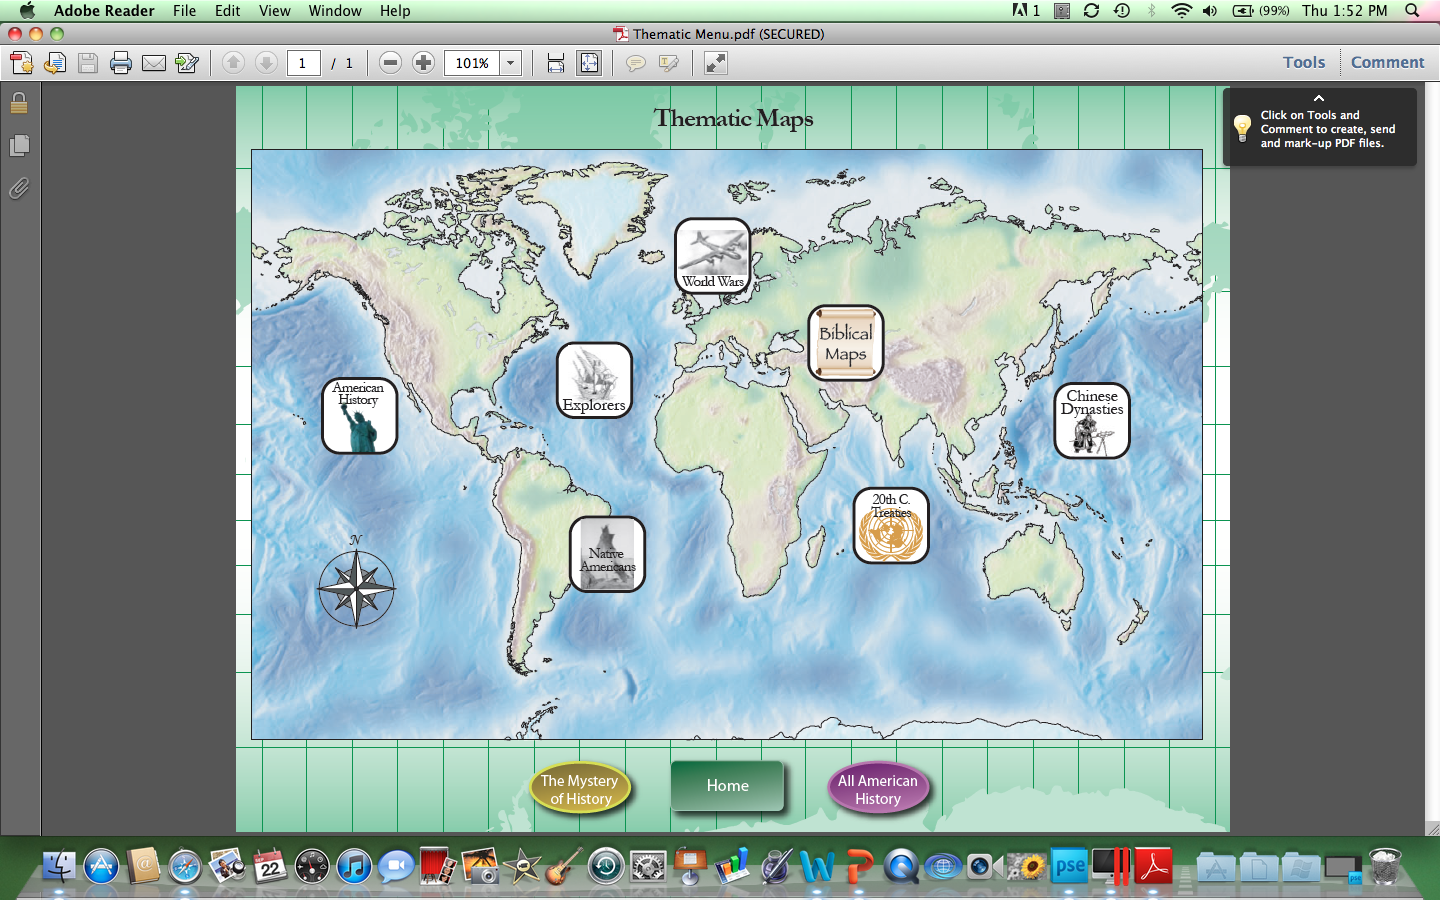This screenshot has height=900, width=1440.
Task: Open the Attachments panel paperclip icon
Action: [18, 189]
